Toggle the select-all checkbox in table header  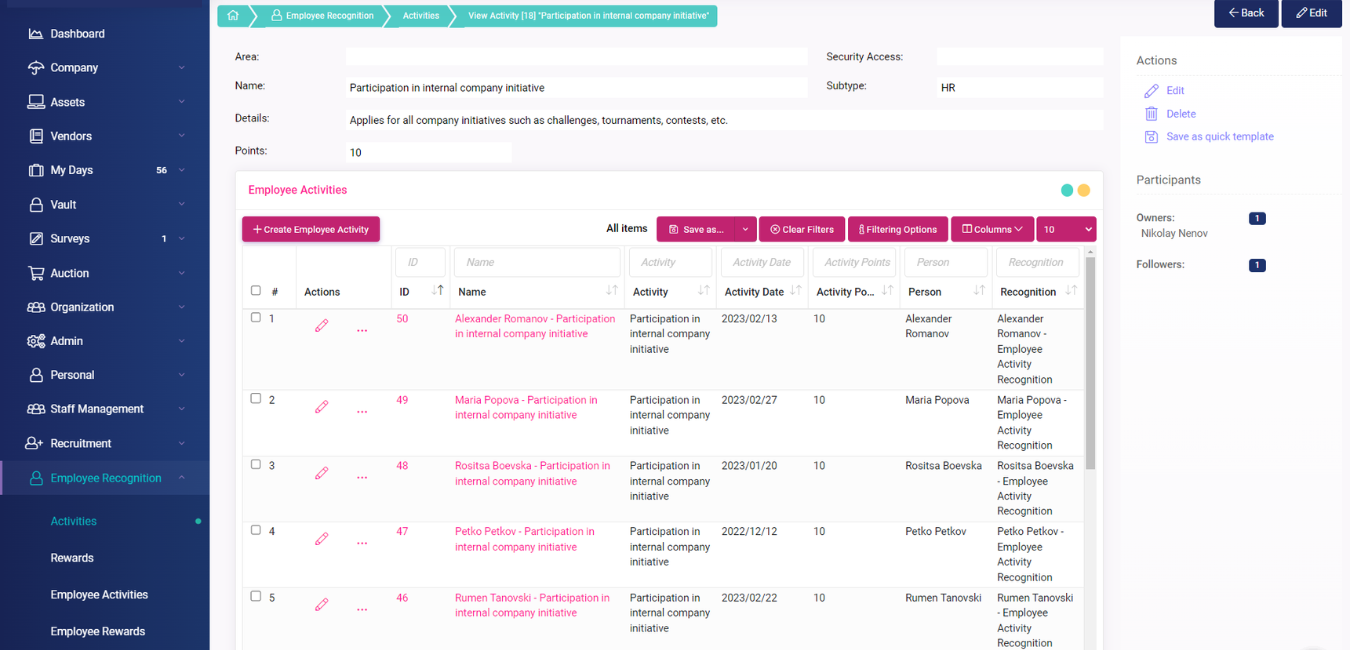(256, 291)
